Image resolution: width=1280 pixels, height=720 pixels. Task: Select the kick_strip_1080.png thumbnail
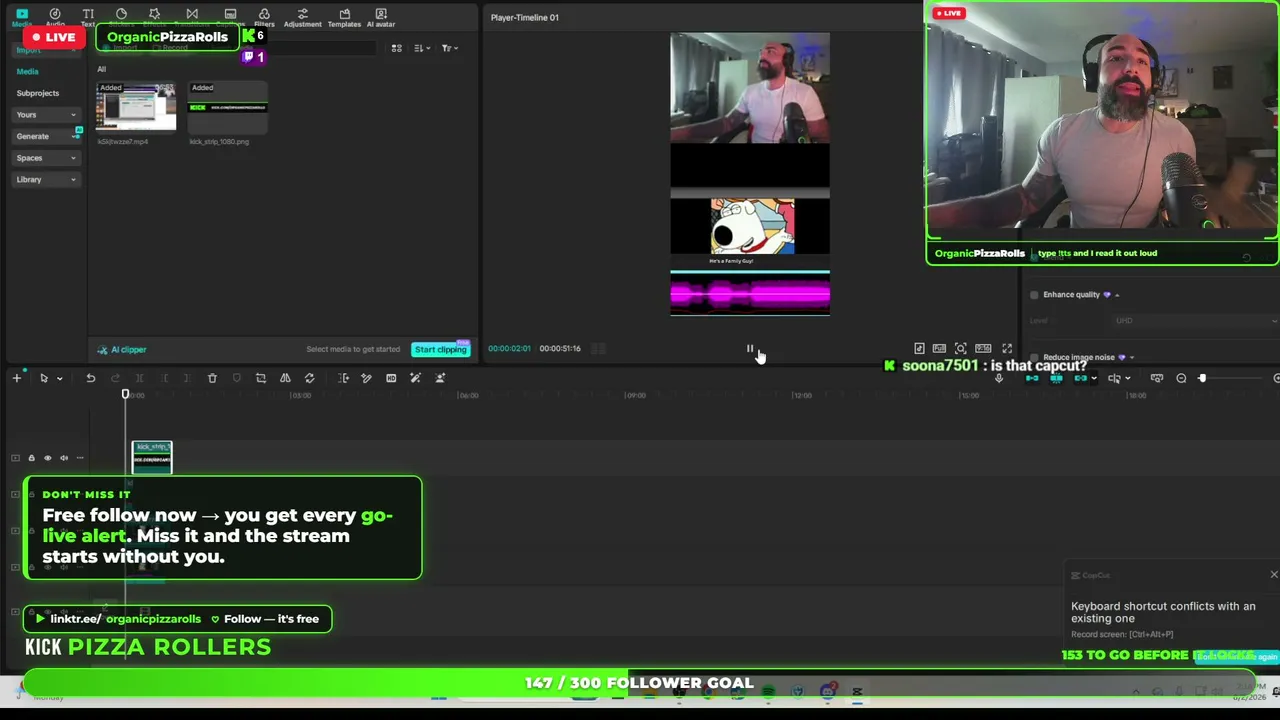tap(228, 108)
